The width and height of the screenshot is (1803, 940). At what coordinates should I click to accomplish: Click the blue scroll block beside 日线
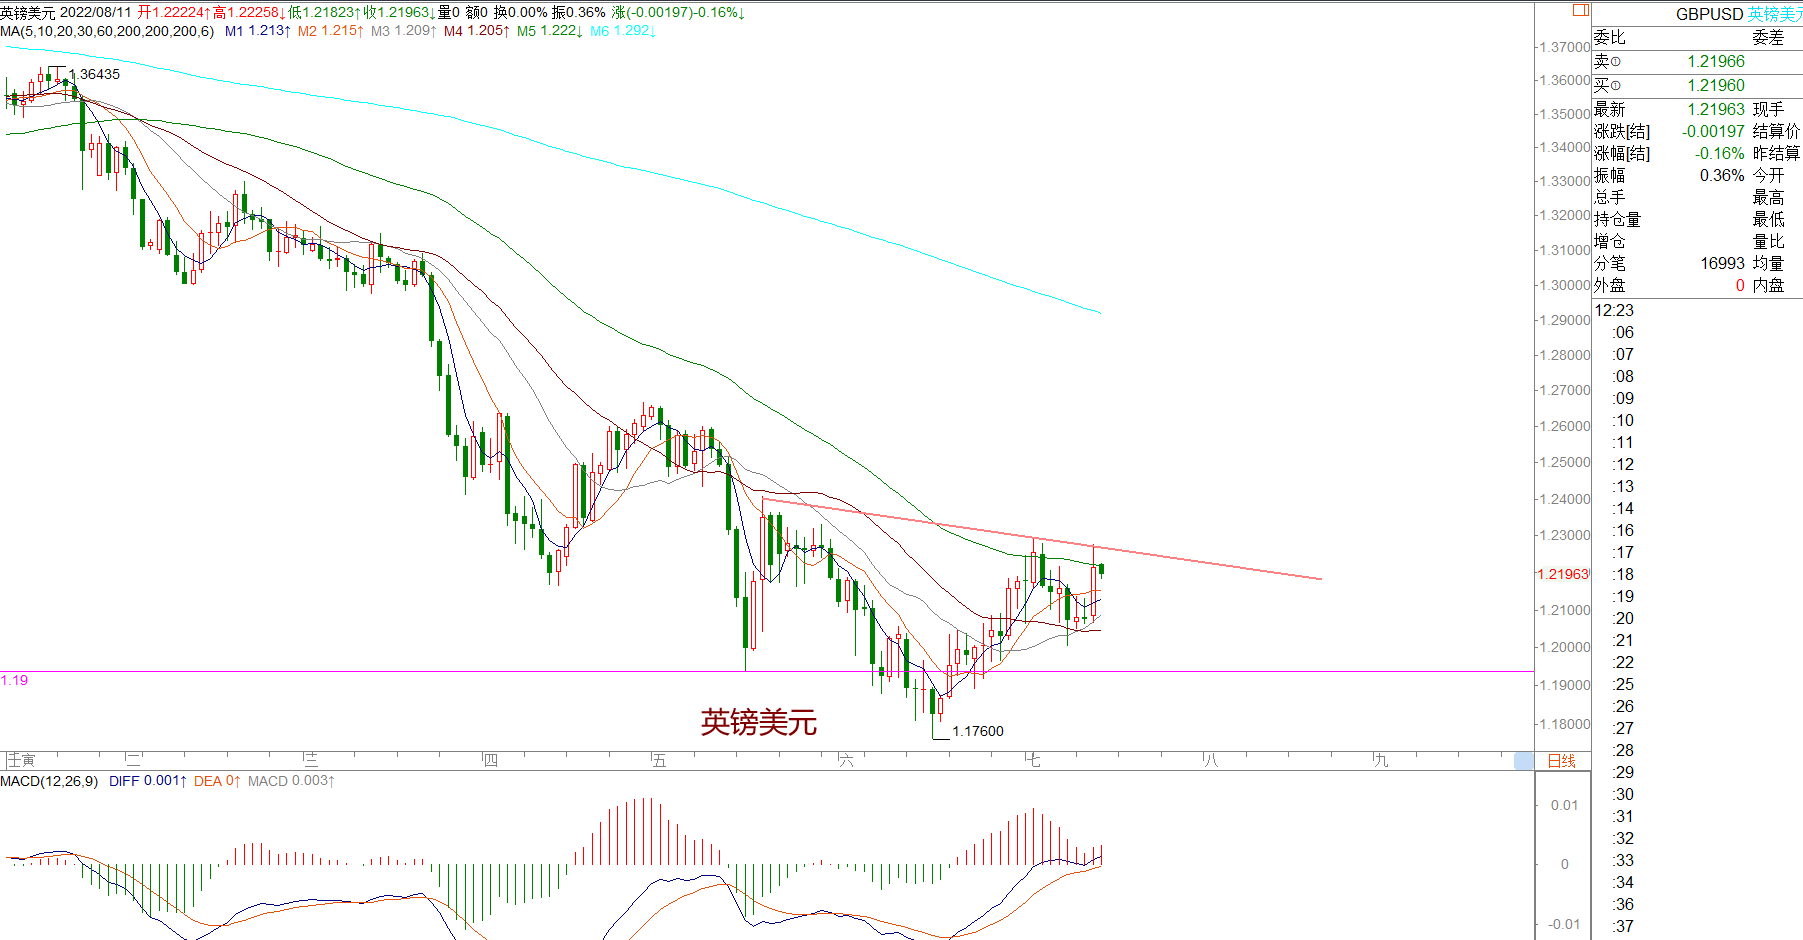1524,761
